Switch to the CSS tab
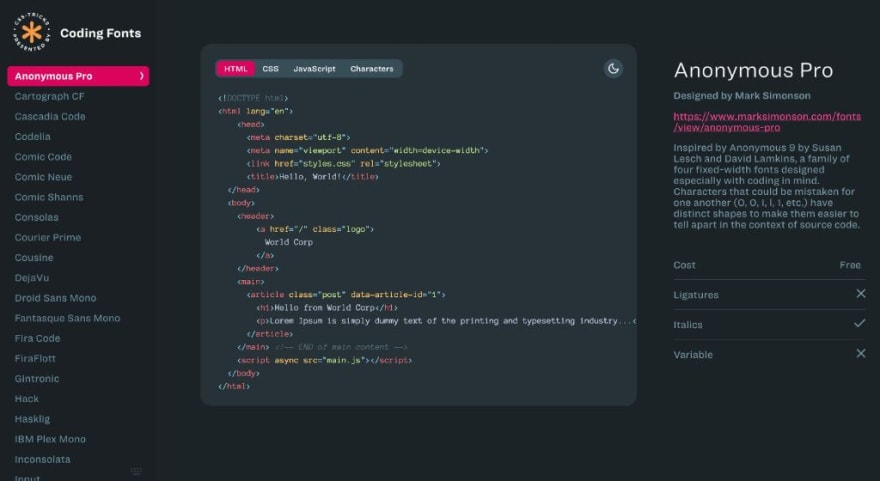 271,68
